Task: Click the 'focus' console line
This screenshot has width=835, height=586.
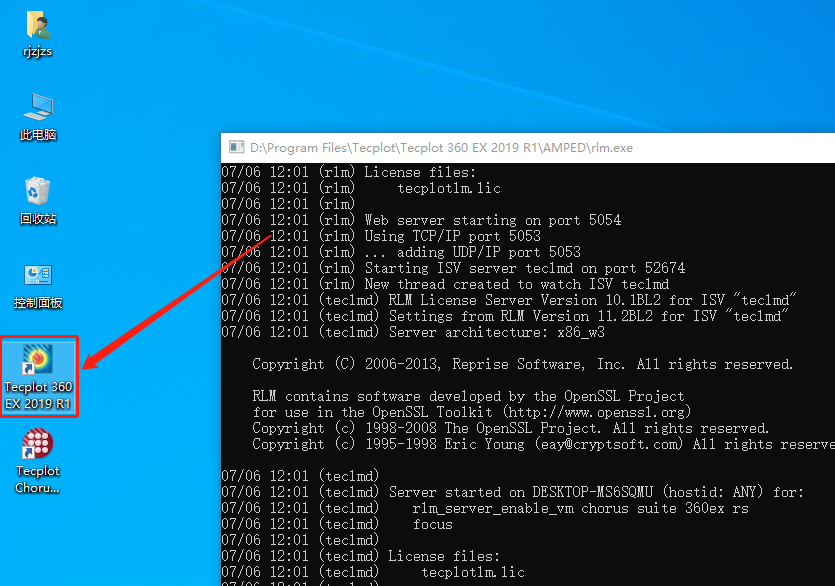Action: click(432, 524)
